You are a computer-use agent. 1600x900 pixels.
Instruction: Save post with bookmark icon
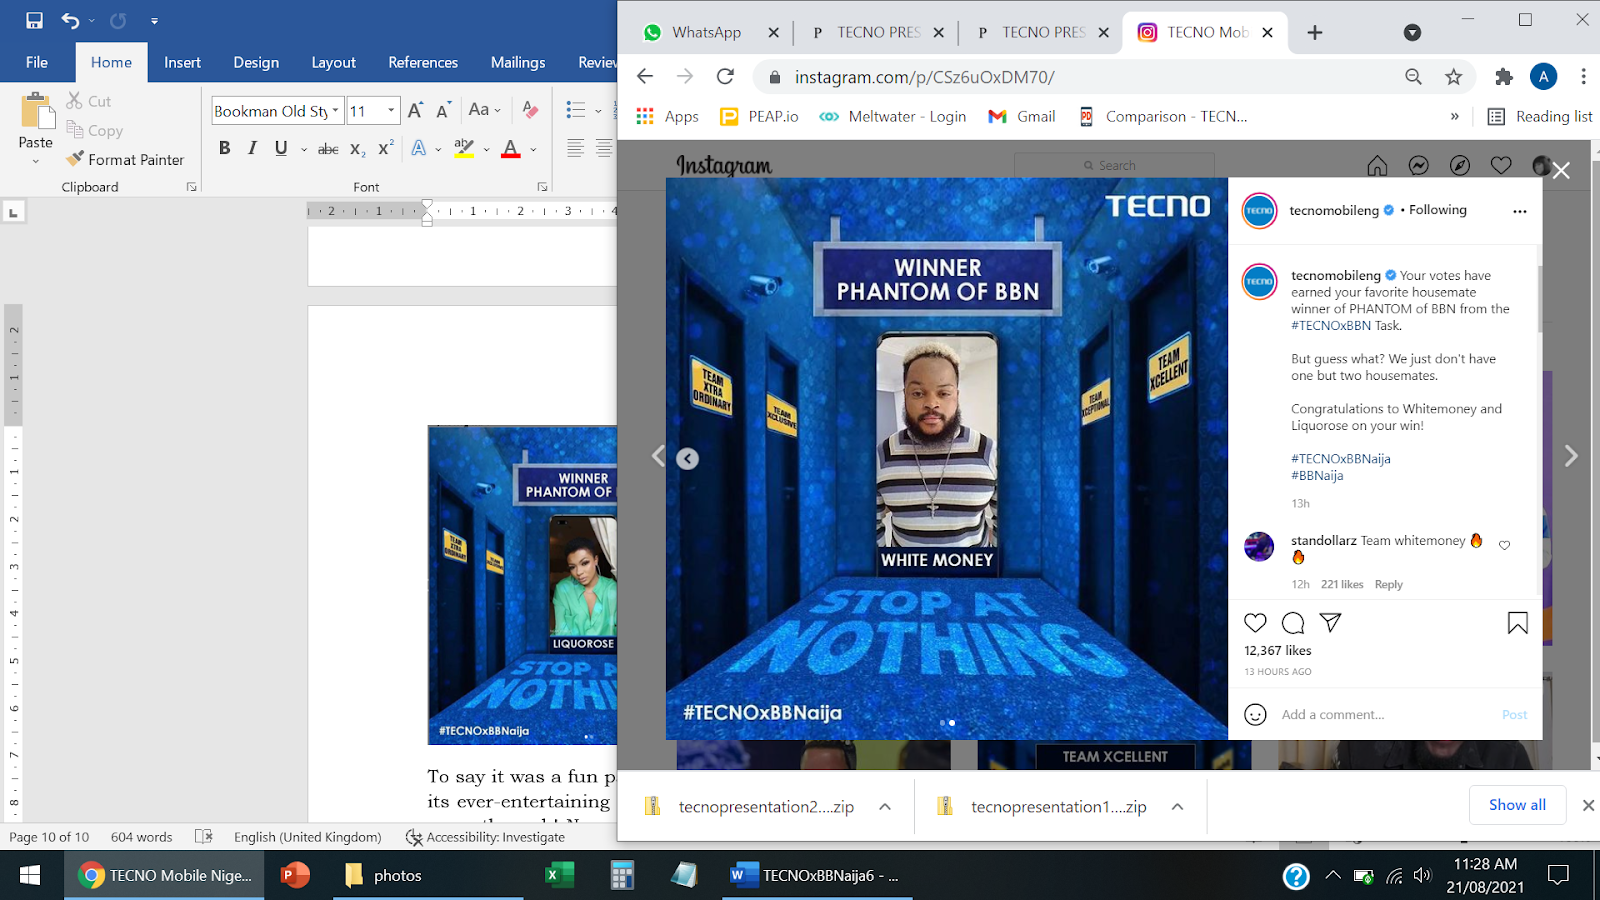tap(1517, 623)
